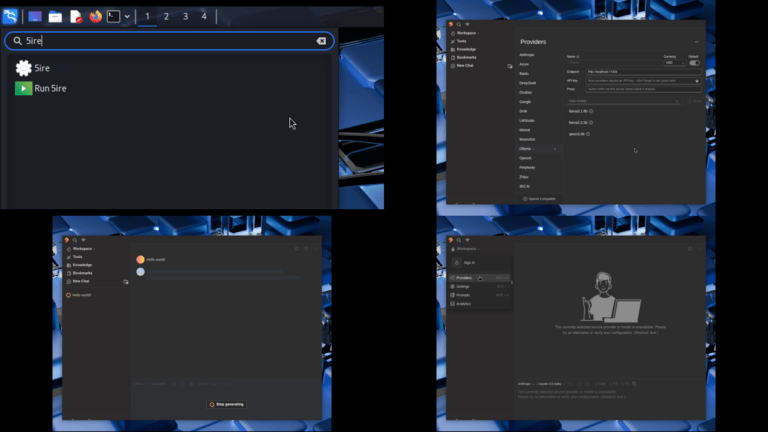Viewport: 768px width, 432px height.
Task: Switch to workspace 4 in the taskbar
Action: 204,17
